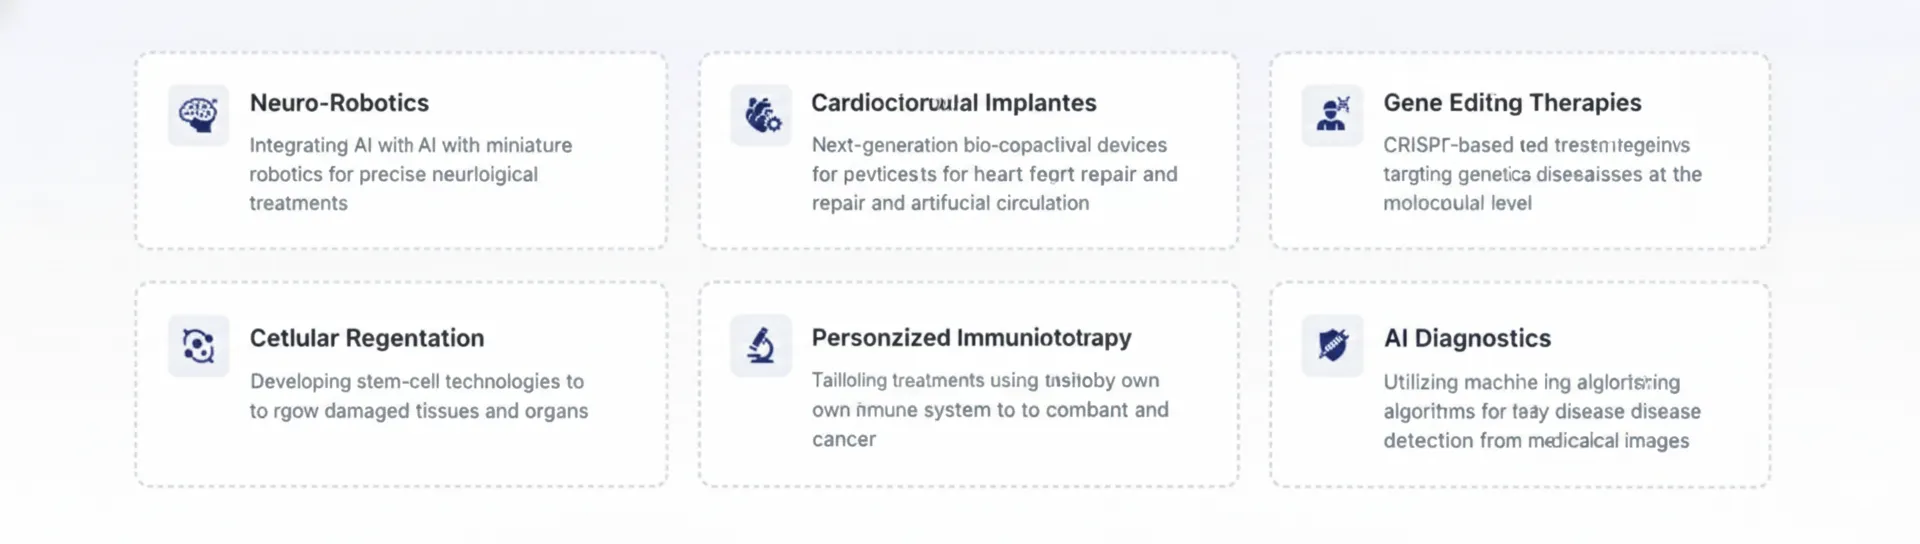Click the Neuro-Robotics brain icon
The image size is (1920, 544).
click(198, 114)
